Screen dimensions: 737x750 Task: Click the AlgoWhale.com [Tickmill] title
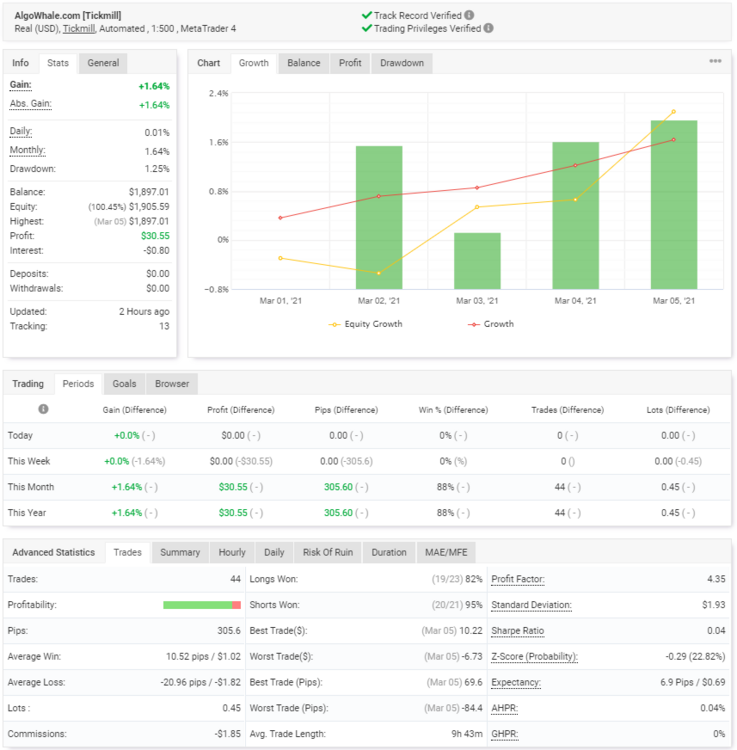pyautogui.click(x=68, y=16)
